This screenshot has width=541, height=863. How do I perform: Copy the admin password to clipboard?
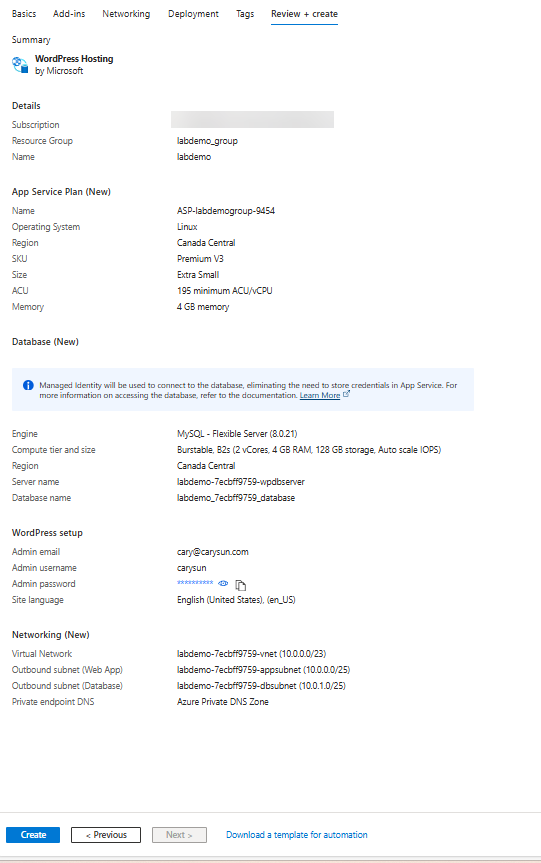[x=241, y=585]
